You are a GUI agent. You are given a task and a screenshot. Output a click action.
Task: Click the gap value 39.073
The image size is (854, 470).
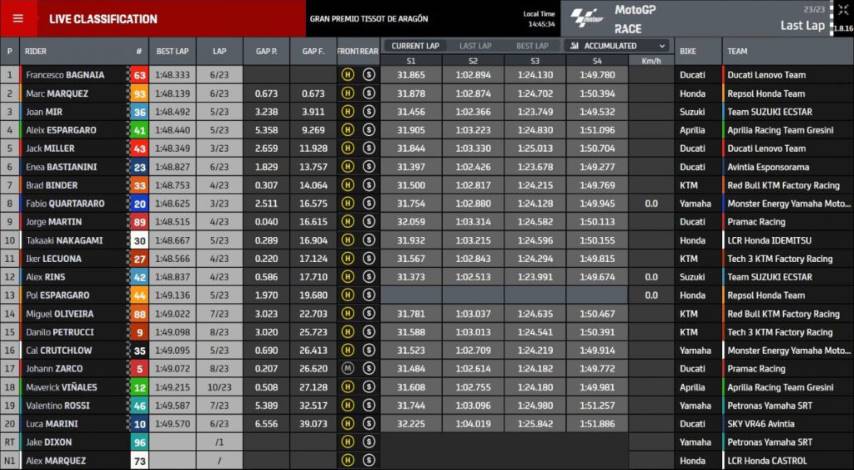pos(313,424)
